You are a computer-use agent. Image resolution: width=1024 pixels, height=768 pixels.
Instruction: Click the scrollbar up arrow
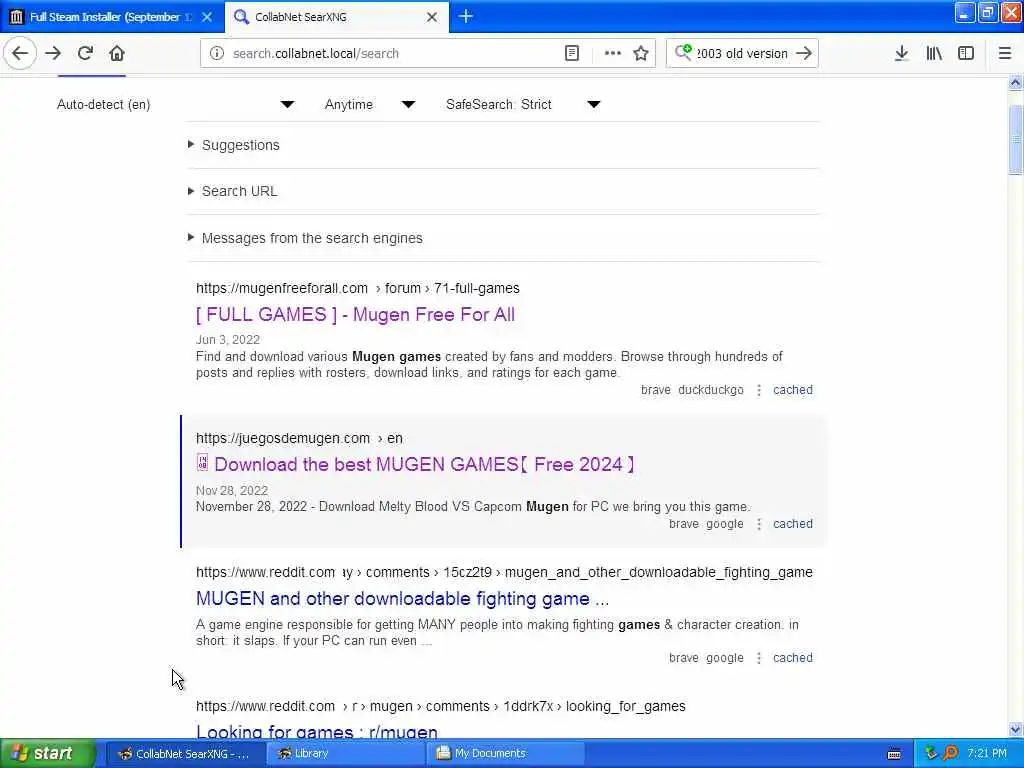coord(1015,82)
